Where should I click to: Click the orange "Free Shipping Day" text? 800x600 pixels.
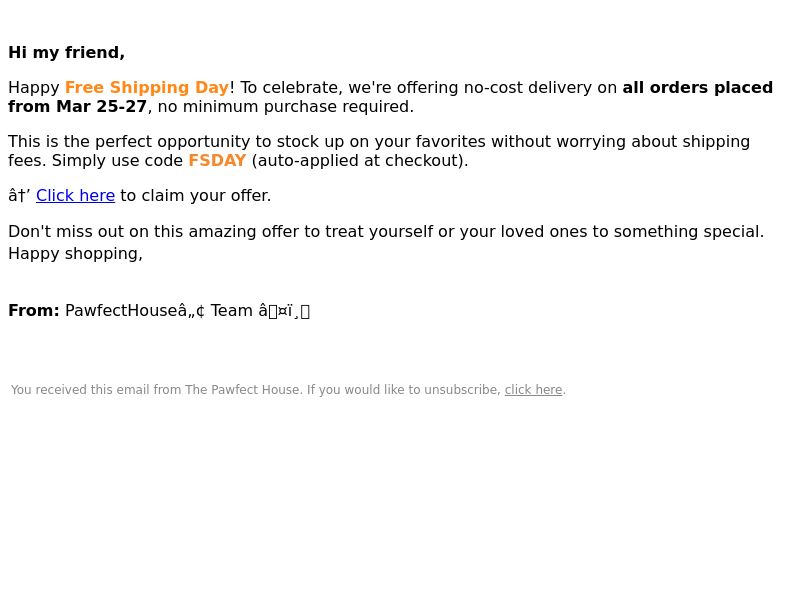(147, 87)
